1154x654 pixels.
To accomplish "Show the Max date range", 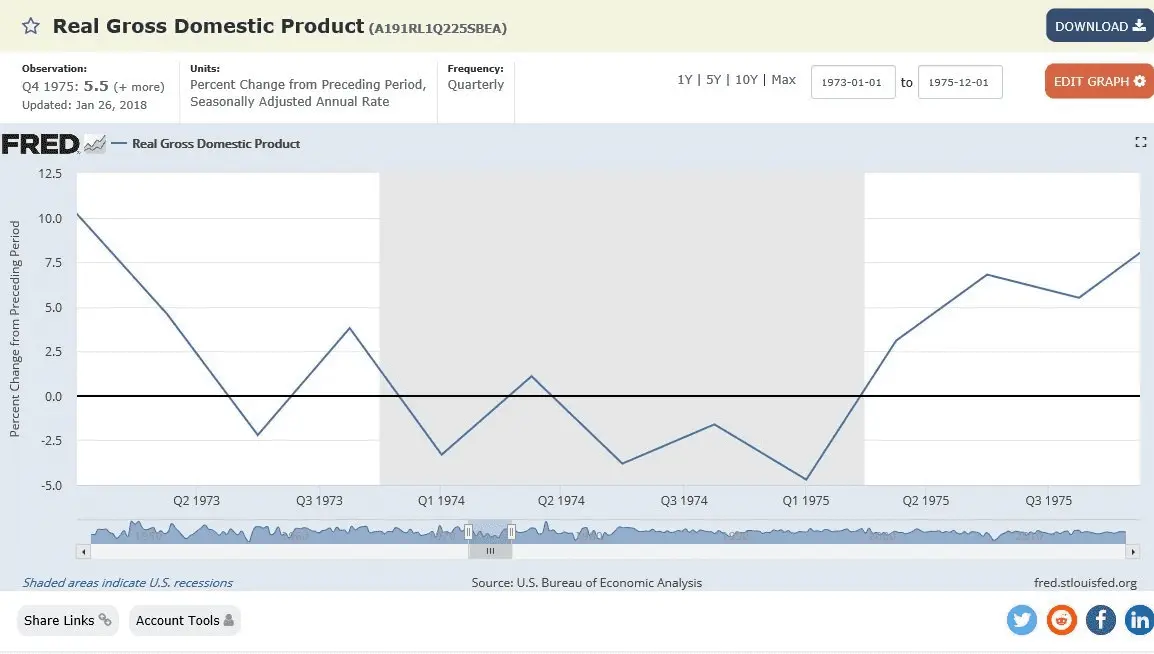I will [784, 80].
